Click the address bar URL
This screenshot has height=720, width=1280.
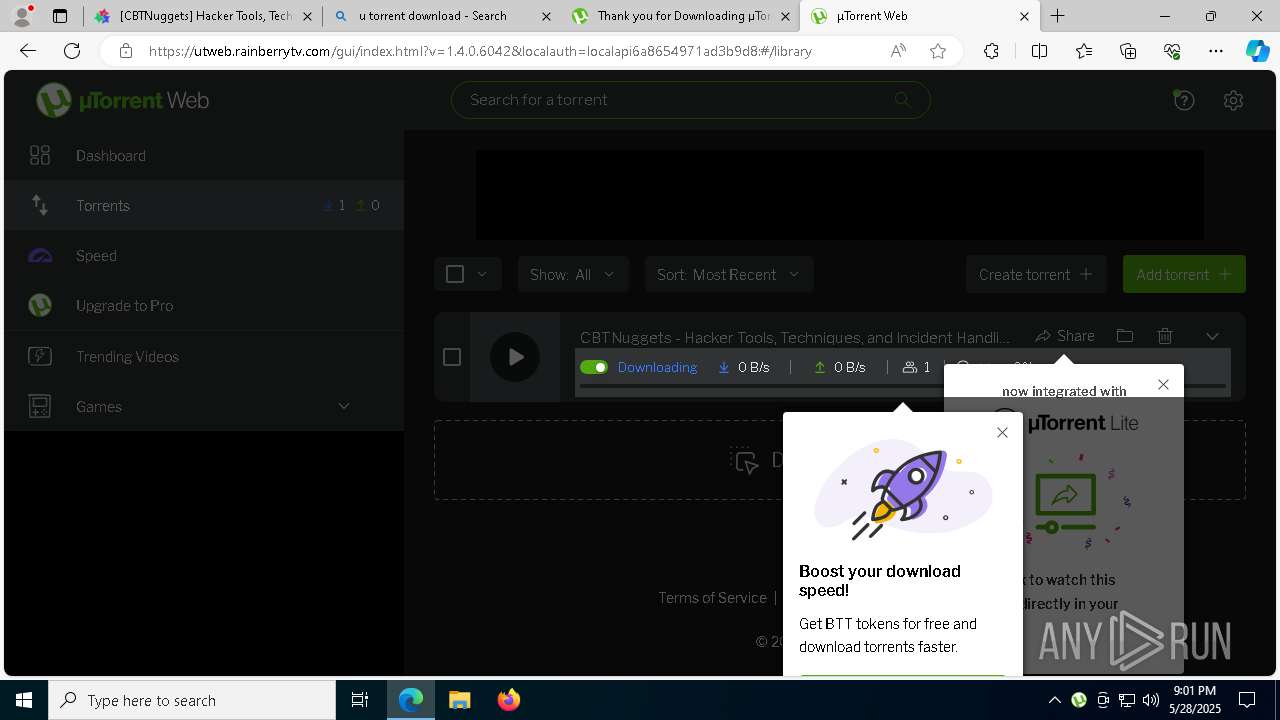pyautogui.click(x=480, y=51)
